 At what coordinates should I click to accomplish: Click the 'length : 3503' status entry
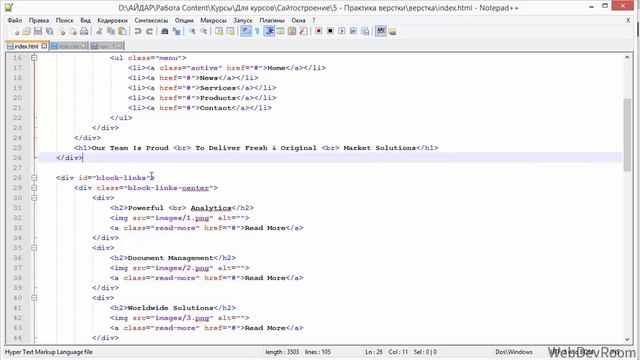click(x=282, y=352)
